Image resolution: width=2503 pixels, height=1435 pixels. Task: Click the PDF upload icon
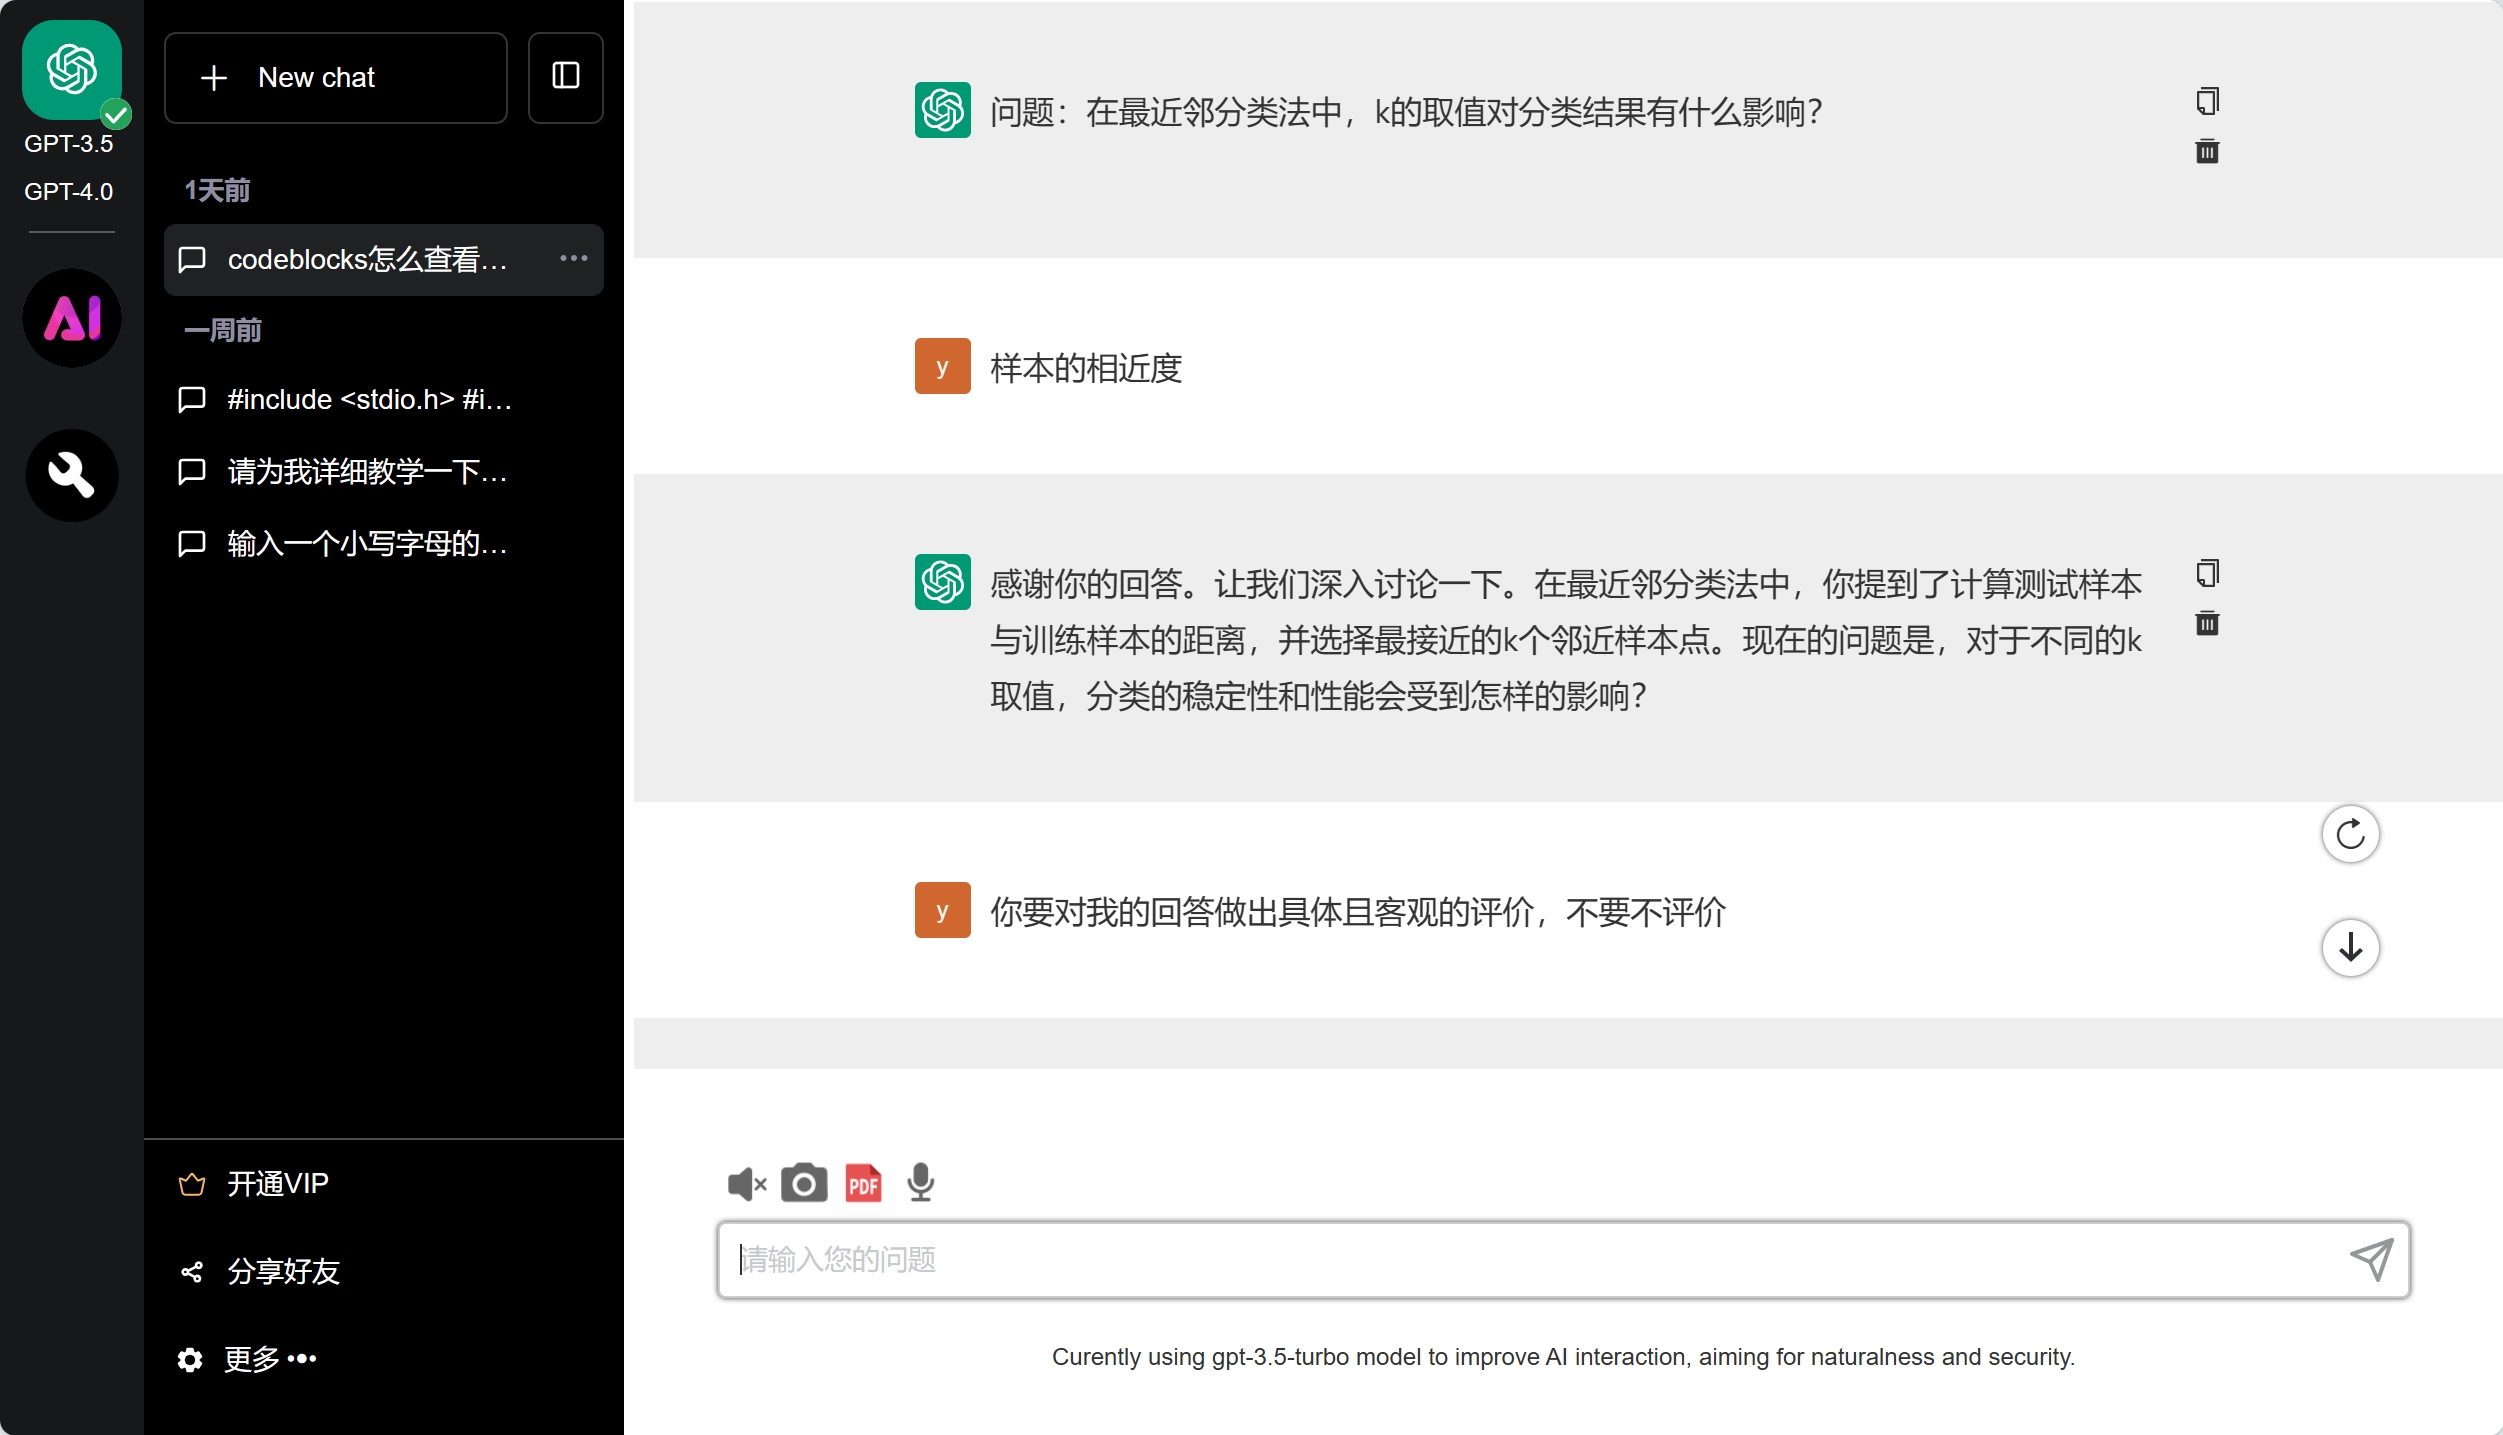point(863,1184)
